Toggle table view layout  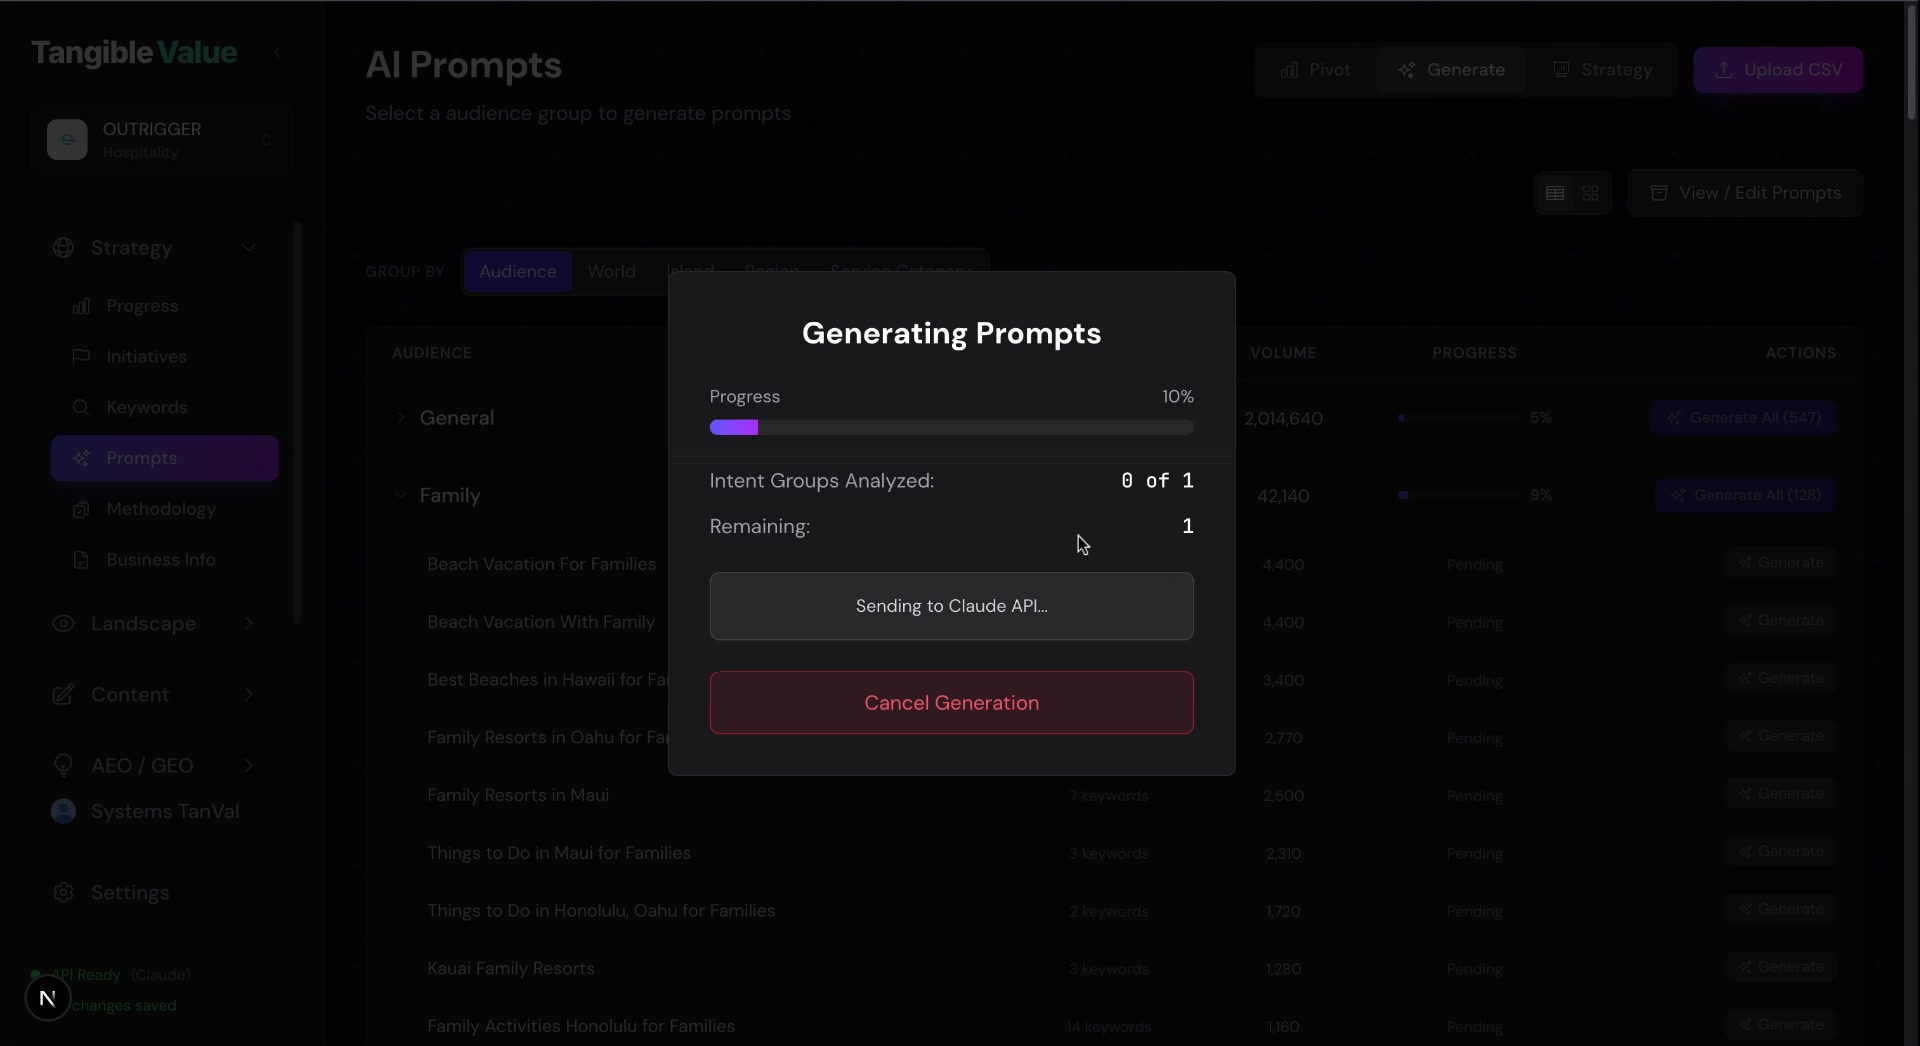1556,193
